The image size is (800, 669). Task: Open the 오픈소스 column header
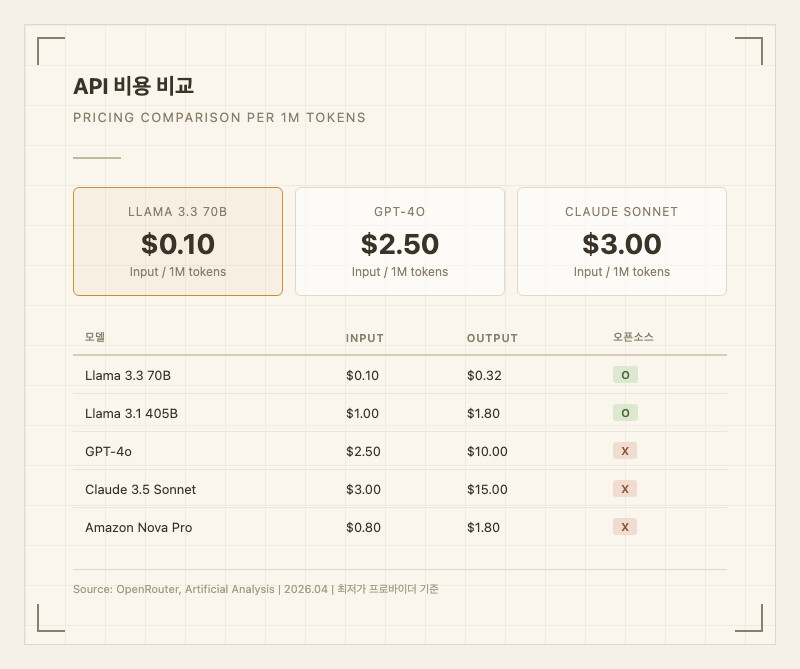[635, 336]
